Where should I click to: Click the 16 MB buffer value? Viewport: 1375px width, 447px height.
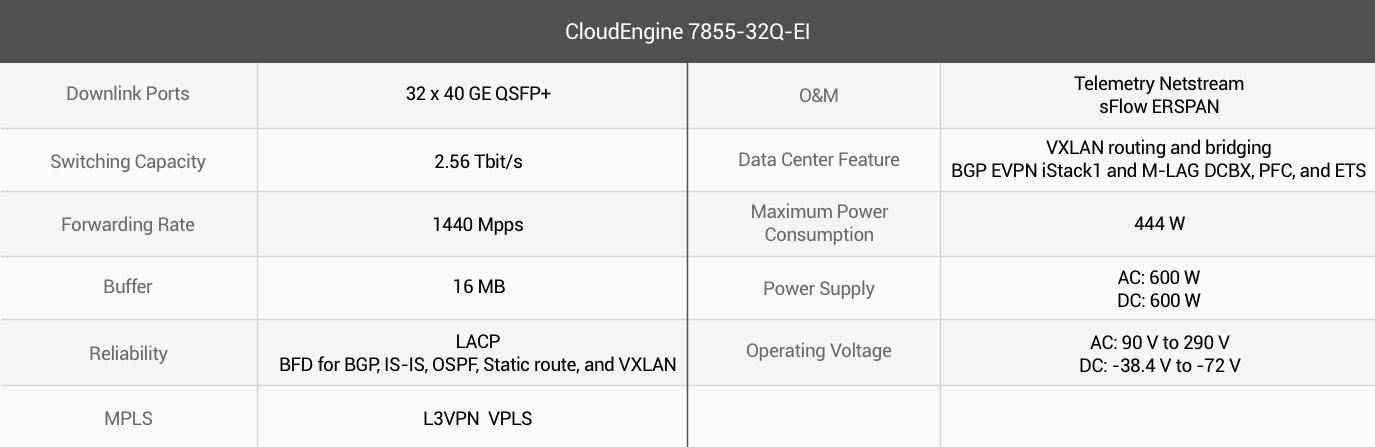click(478, 287)
